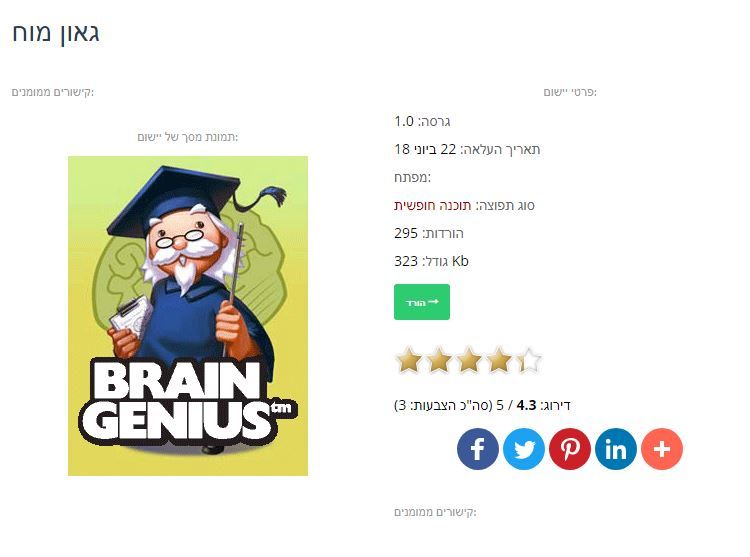
Task: Rate with the half-empty last star
Action: point(529,360)
